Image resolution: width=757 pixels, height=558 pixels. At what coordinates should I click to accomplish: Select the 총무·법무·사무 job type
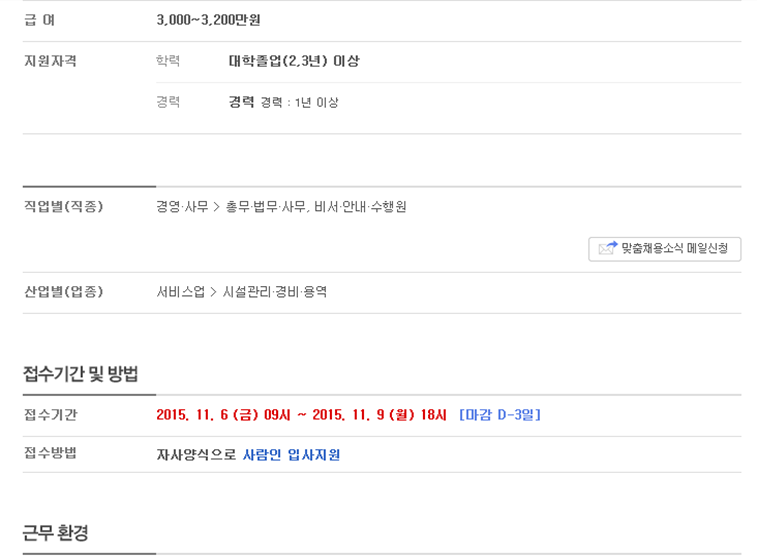[x=266, y=207]
